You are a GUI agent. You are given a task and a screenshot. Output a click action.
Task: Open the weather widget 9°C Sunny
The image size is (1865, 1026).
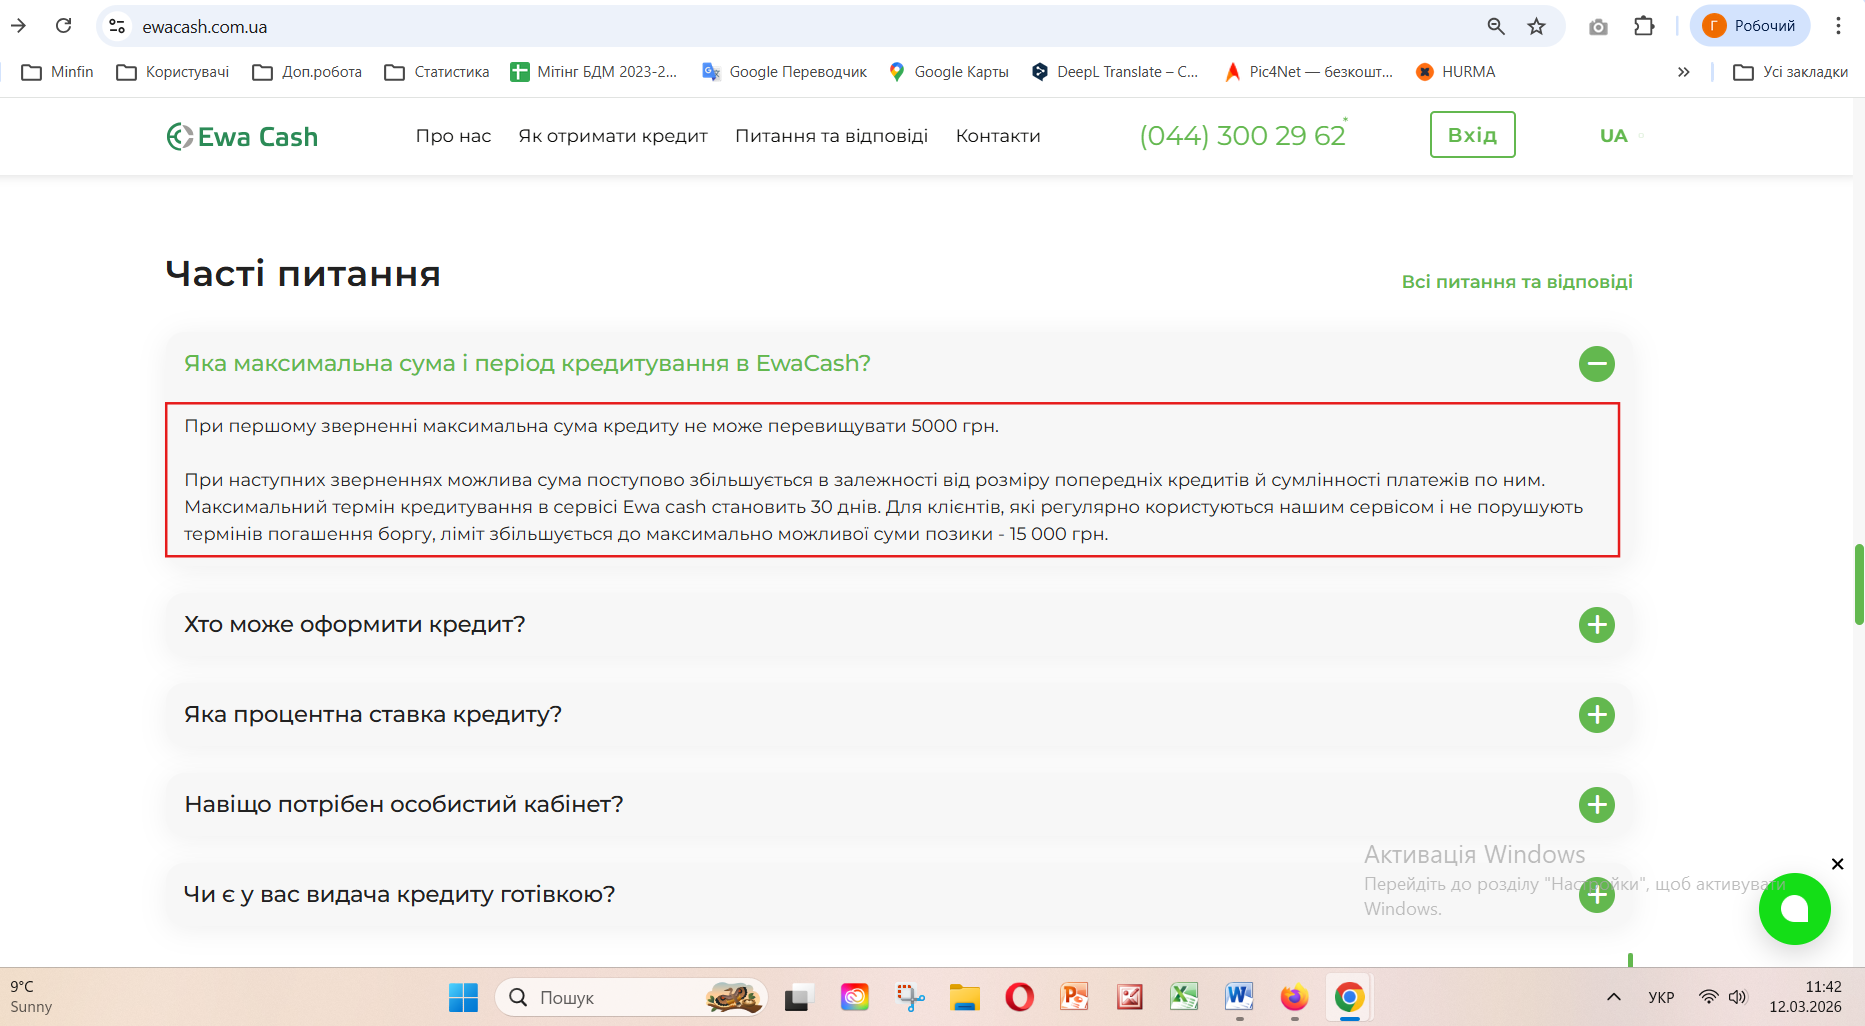tap(31, 997)
